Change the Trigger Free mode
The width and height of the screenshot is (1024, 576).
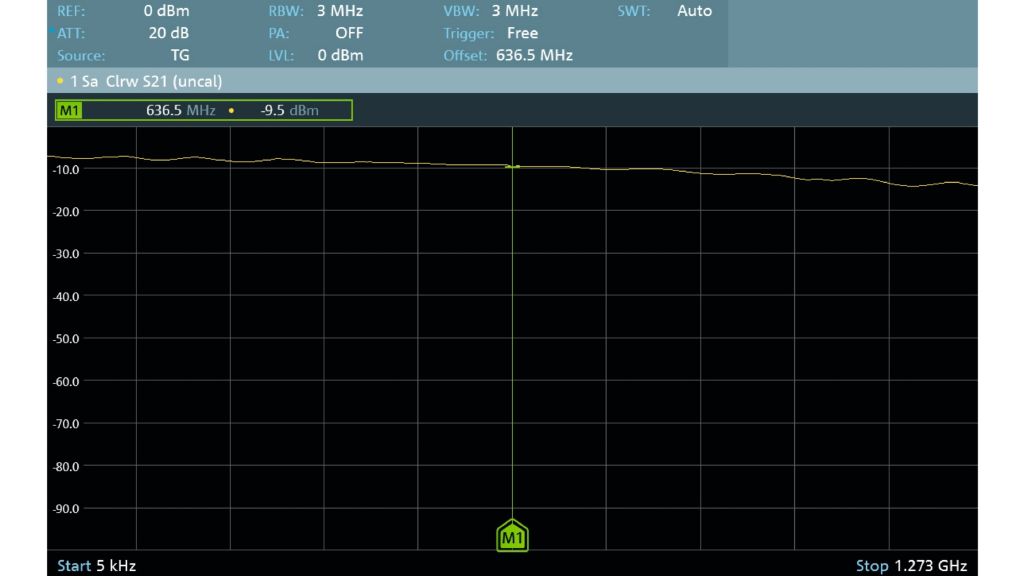point(521,33)
